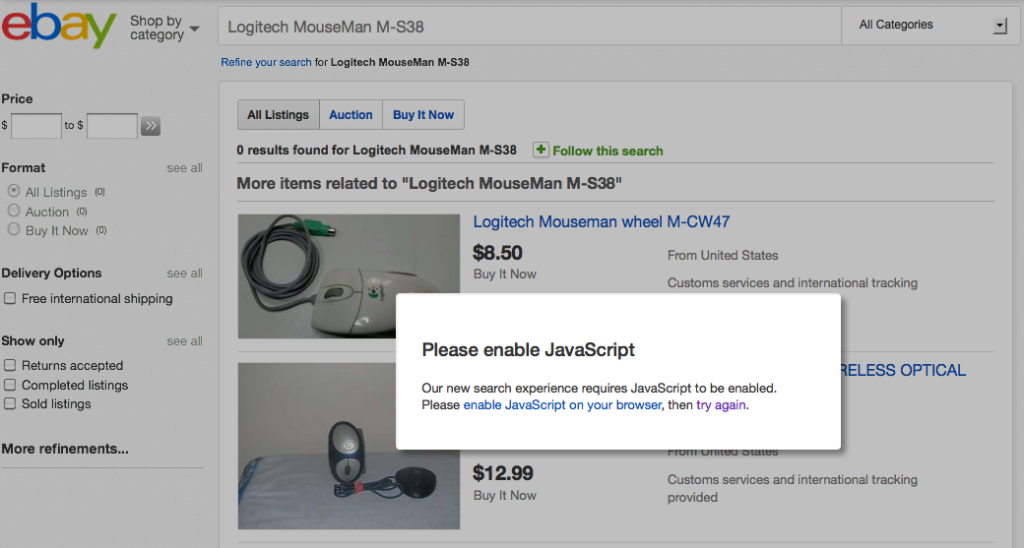This screenshot has height=548, width=1024.
Task: Expand the All Categories dropdown
Action: [x=932, y=25]
